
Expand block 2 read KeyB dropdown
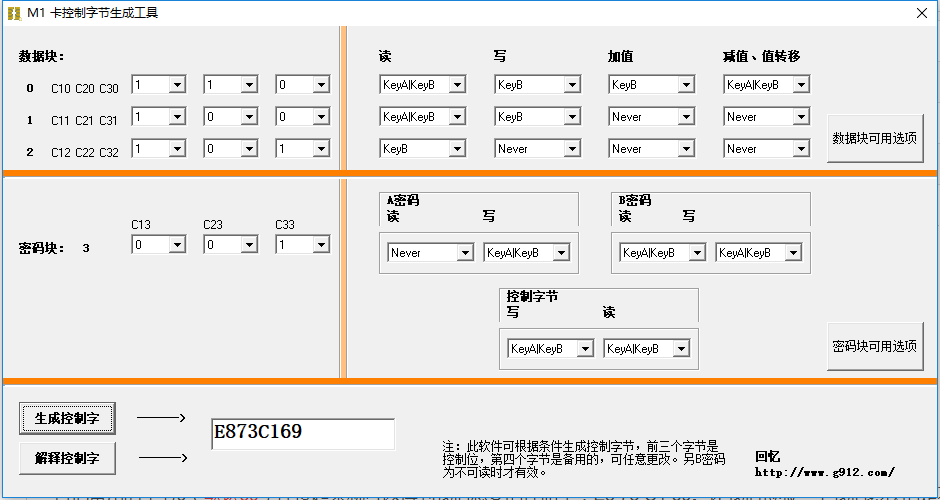click(457, 148)
